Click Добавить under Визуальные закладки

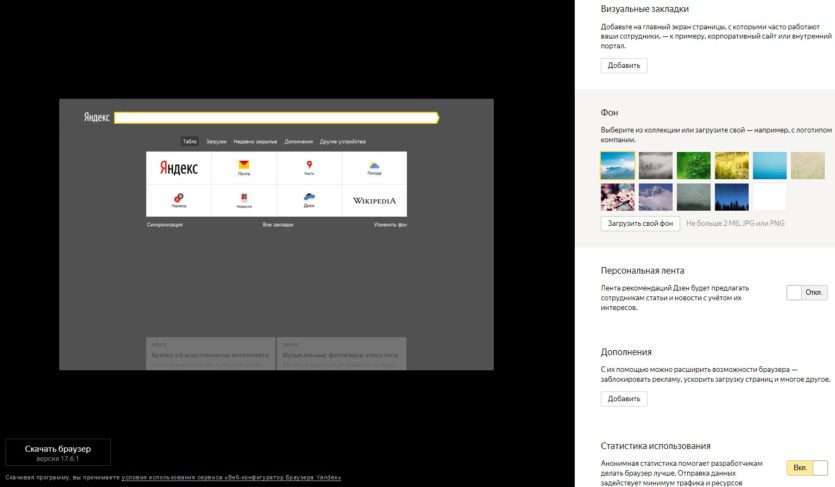pos(624,65)
